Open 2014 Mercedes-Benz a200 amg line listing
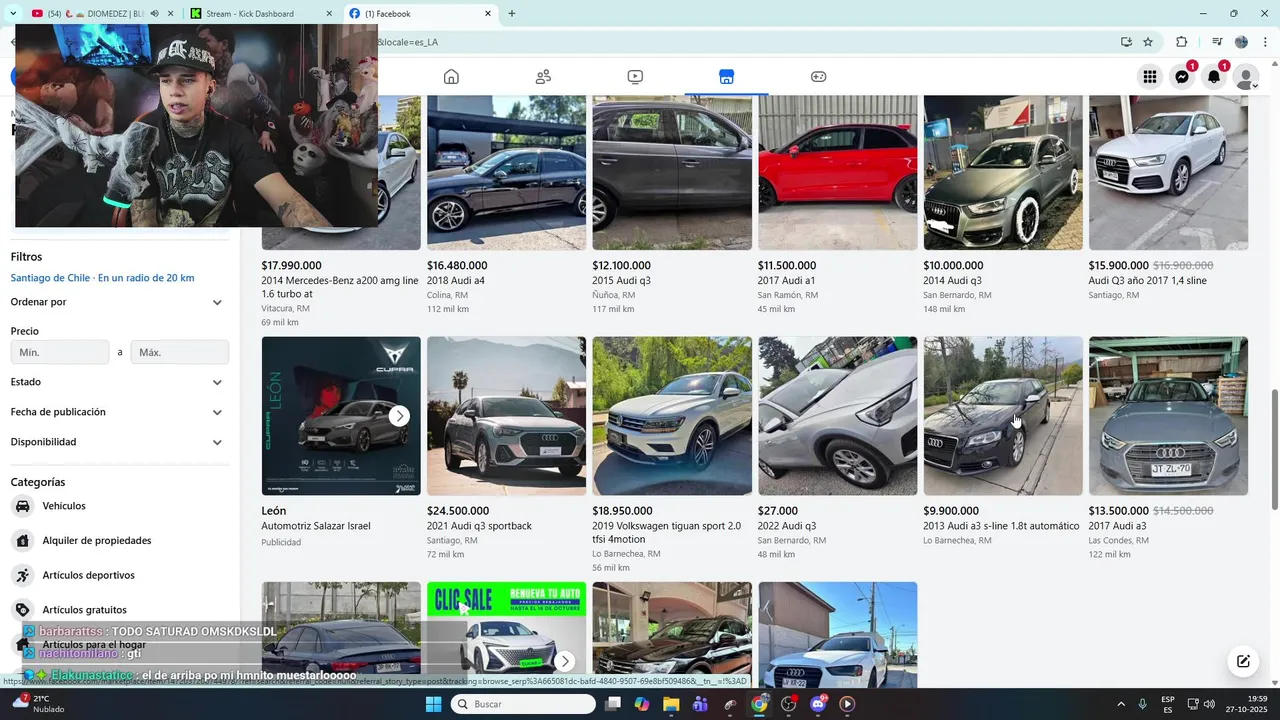The image size is (1280, 720). 340,287
